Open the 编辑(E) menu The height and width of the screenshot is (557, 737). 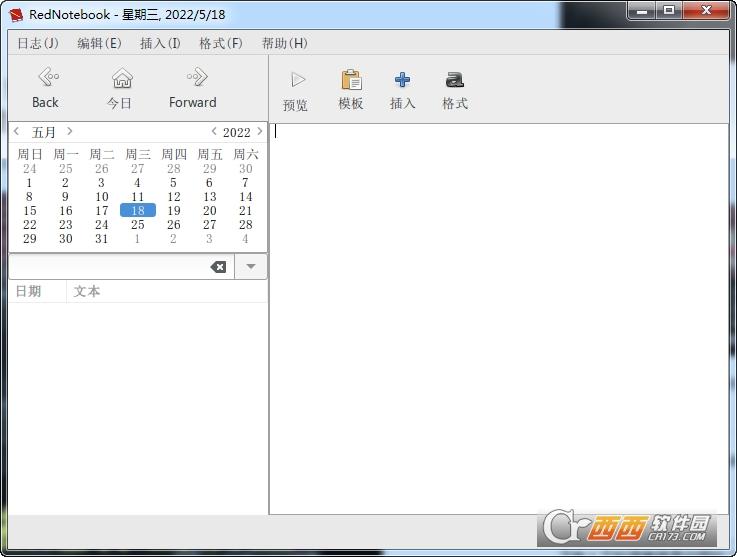[99, 43]
